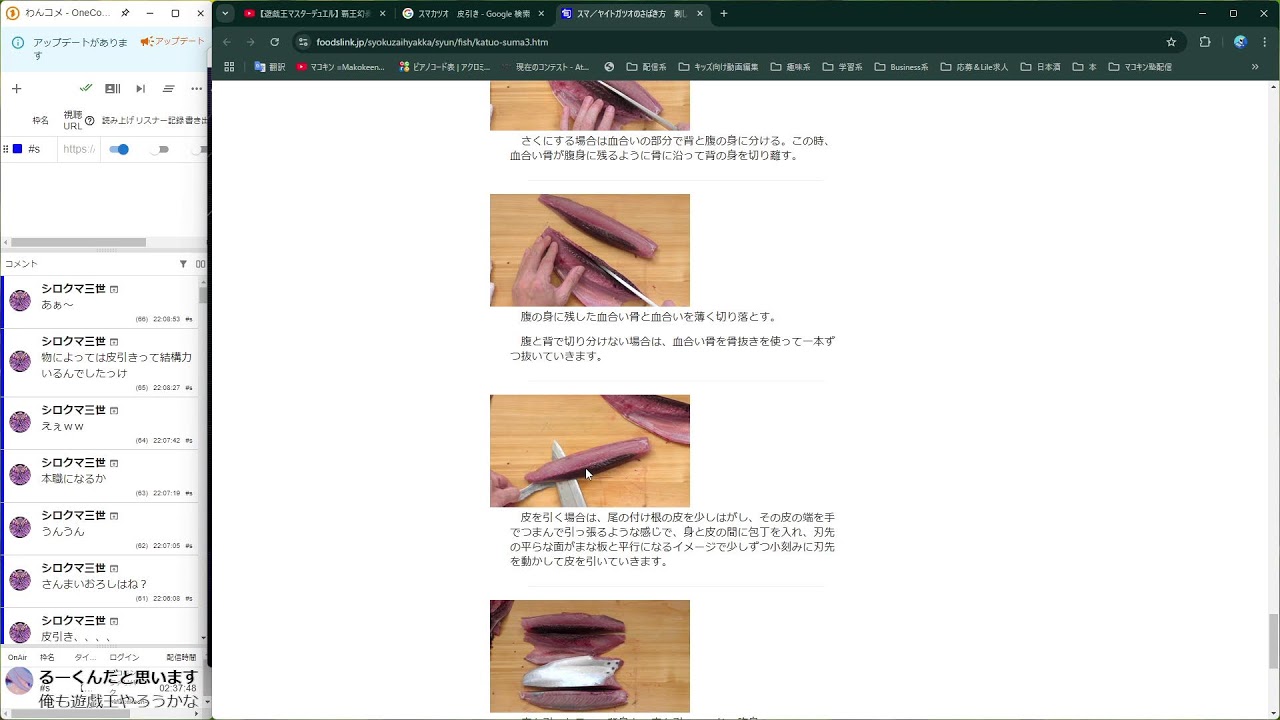Open the マコキン =Makokeen bookmark
1280x720 pixels.
tap(341, 67)
